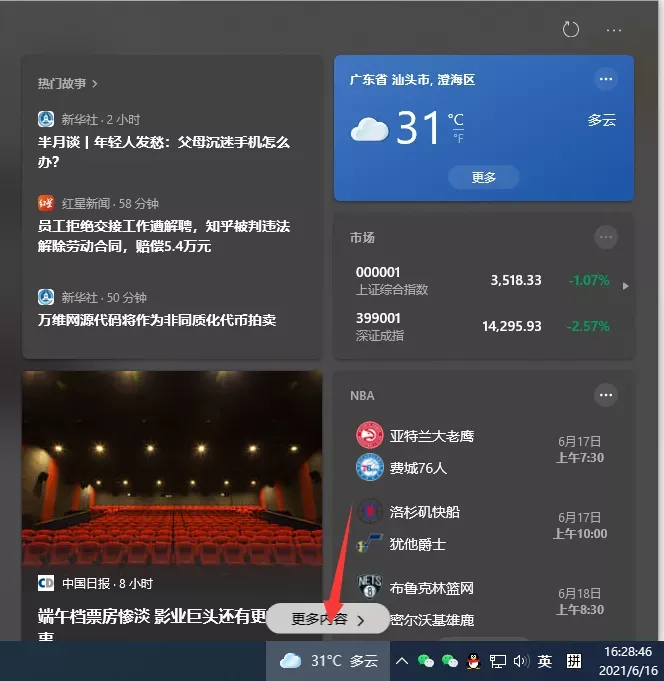Click the 红星新闻 source icon
664x681 pixels.
click(46, 203)
